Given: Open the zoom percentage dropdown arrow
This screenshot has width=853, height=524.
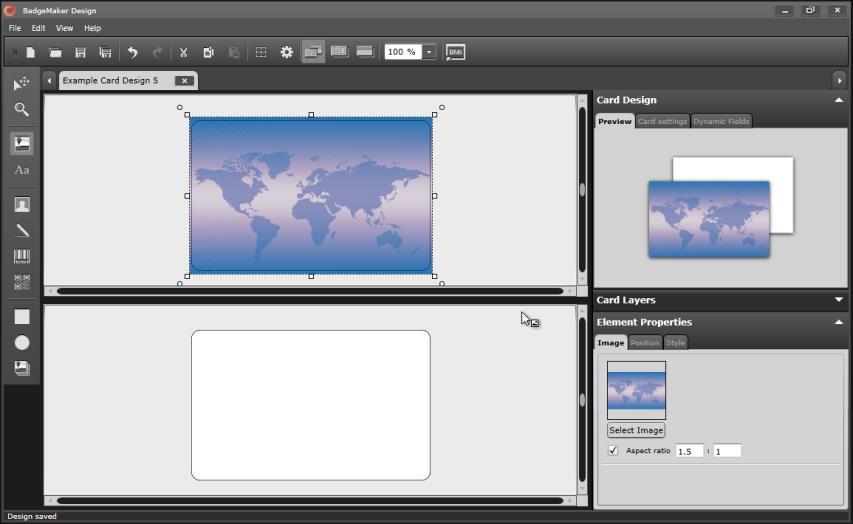Looking at the screenshot, I should pos(429,52).
